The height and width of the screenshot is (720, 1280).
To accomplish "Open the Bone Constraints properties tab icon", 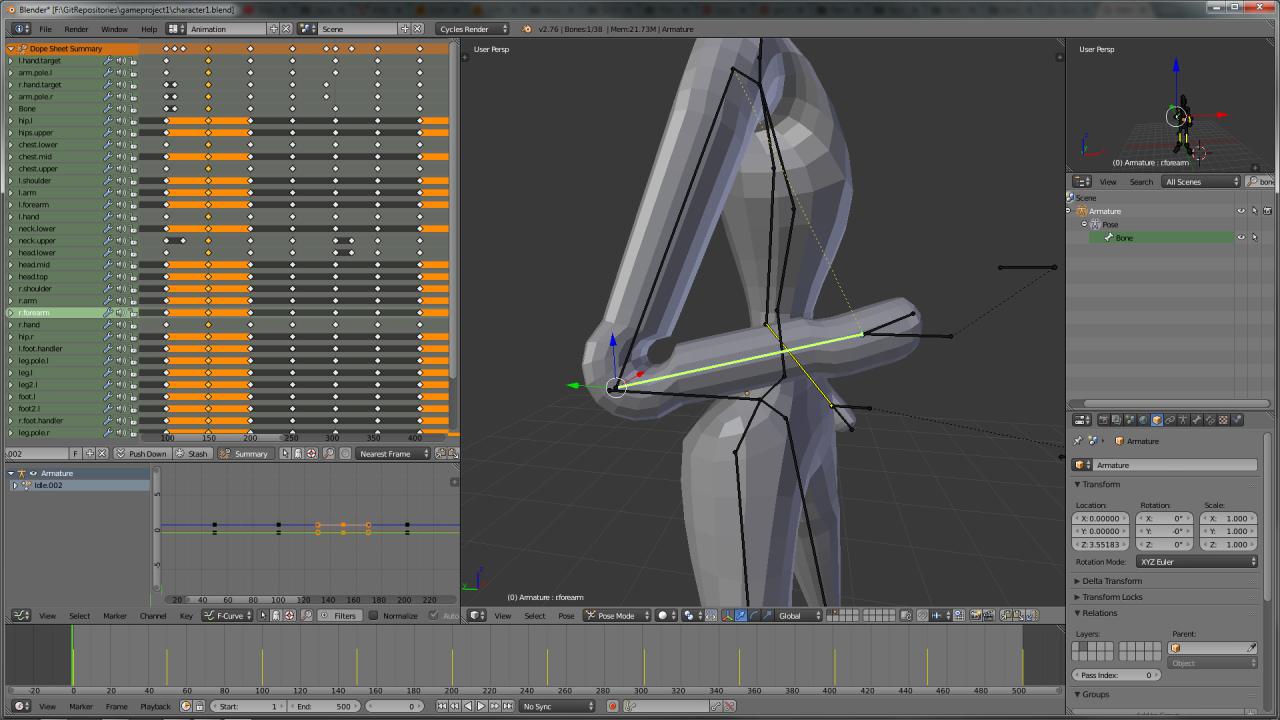I will pyautogui.click(x=1210, y=420).
